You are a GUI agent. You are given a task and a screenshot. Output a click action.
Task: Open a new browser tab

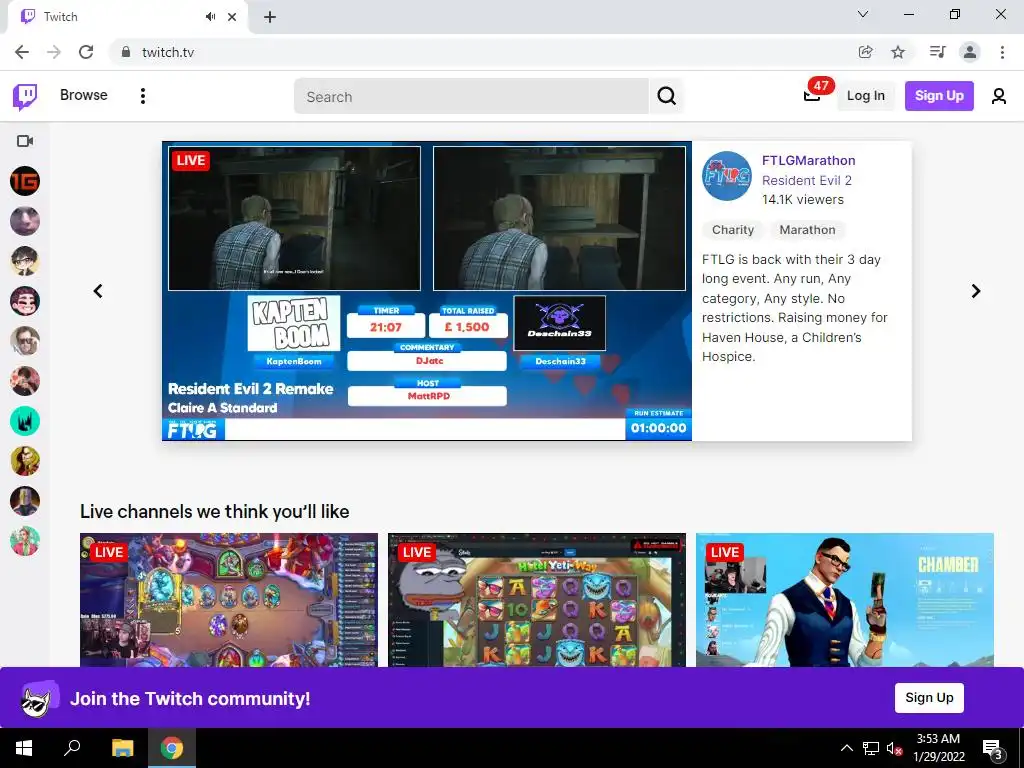point(270,17)
